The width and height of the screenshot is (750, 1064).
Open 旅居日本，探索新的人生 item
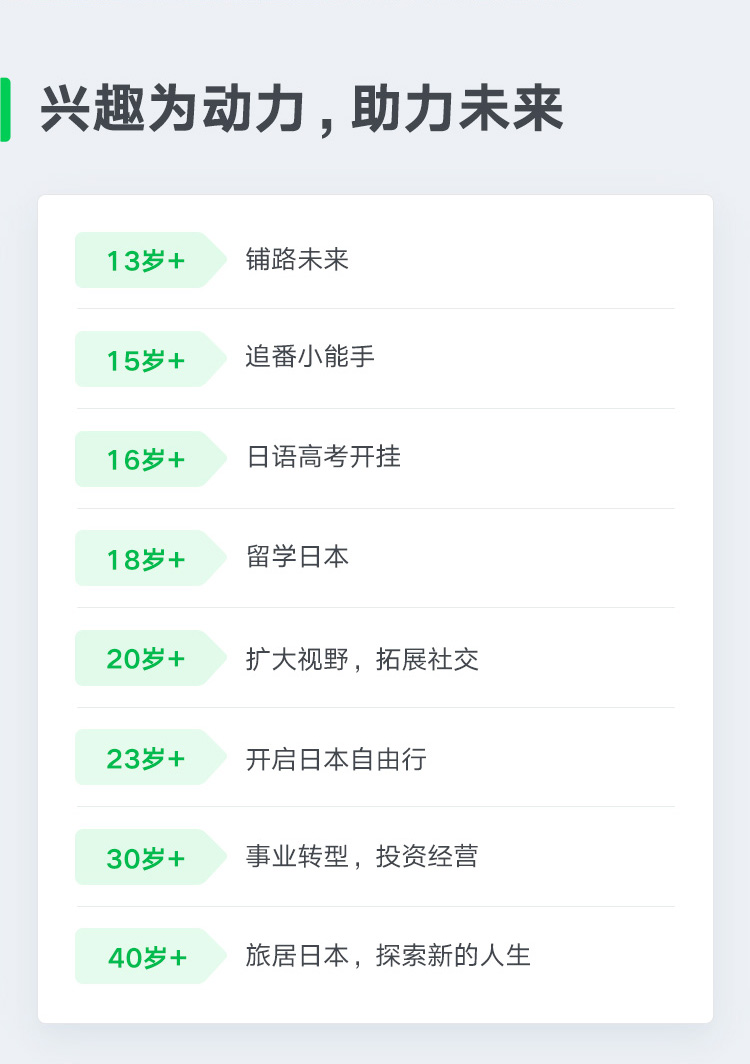[x=388, y=955]
